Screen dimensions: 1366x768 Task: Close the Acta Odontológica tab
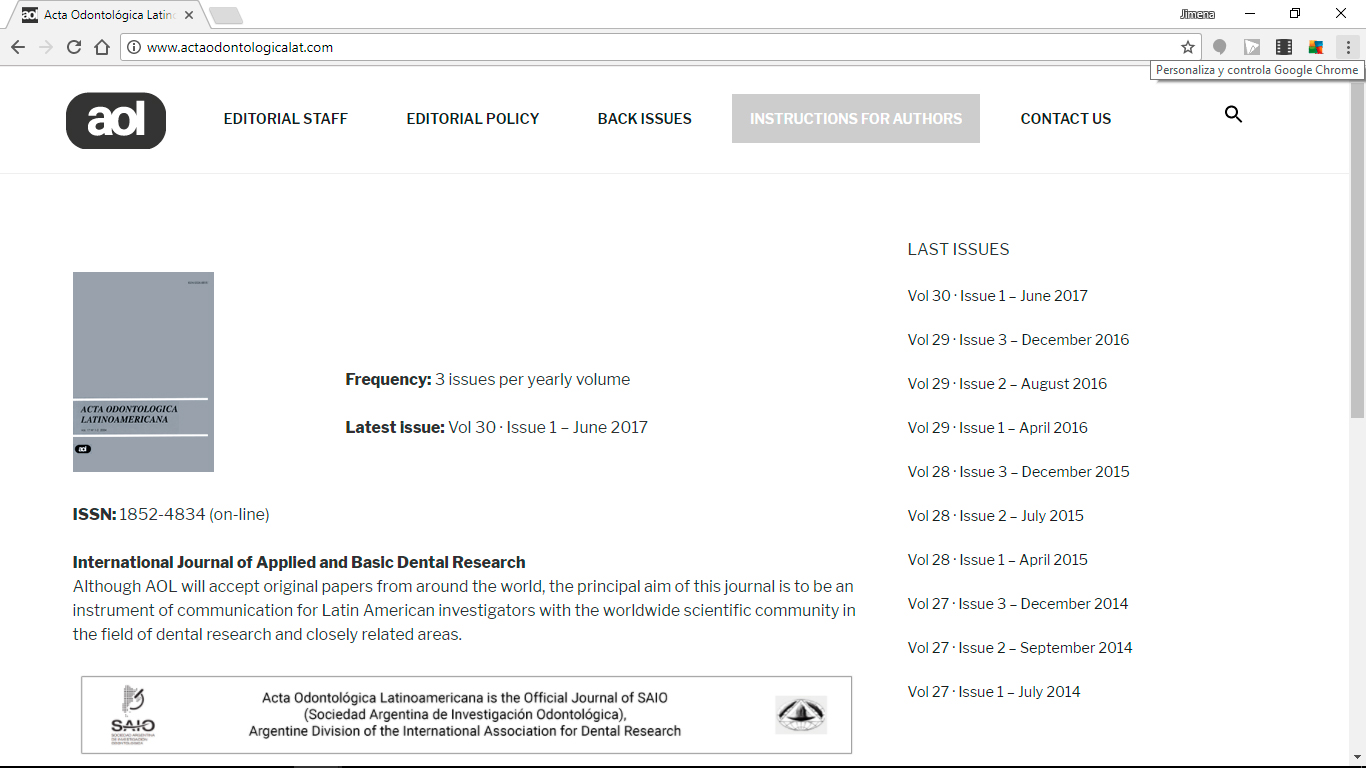[x=189, y=15]
